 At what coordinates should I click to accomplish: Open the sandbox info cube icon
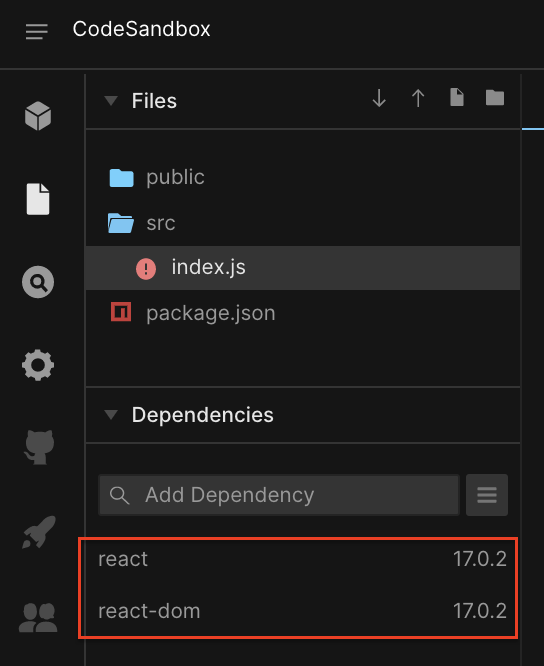[x=38, y=116]
